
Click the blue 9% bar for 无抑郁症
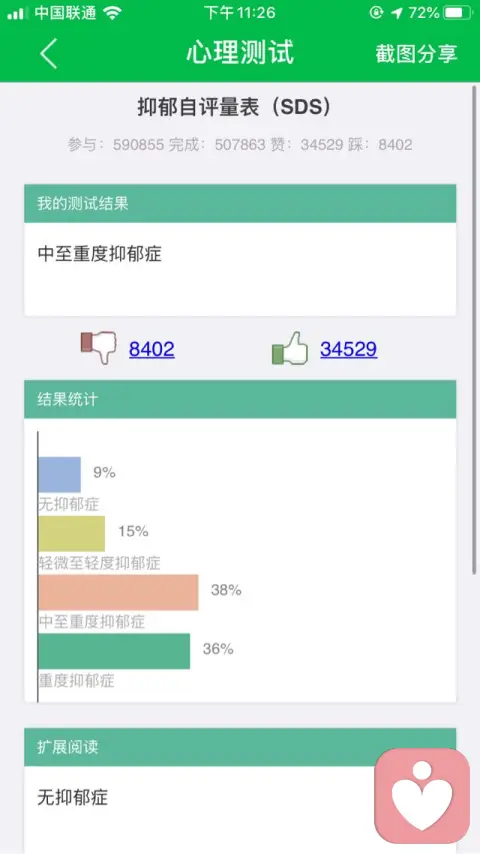tap(59, 474)
